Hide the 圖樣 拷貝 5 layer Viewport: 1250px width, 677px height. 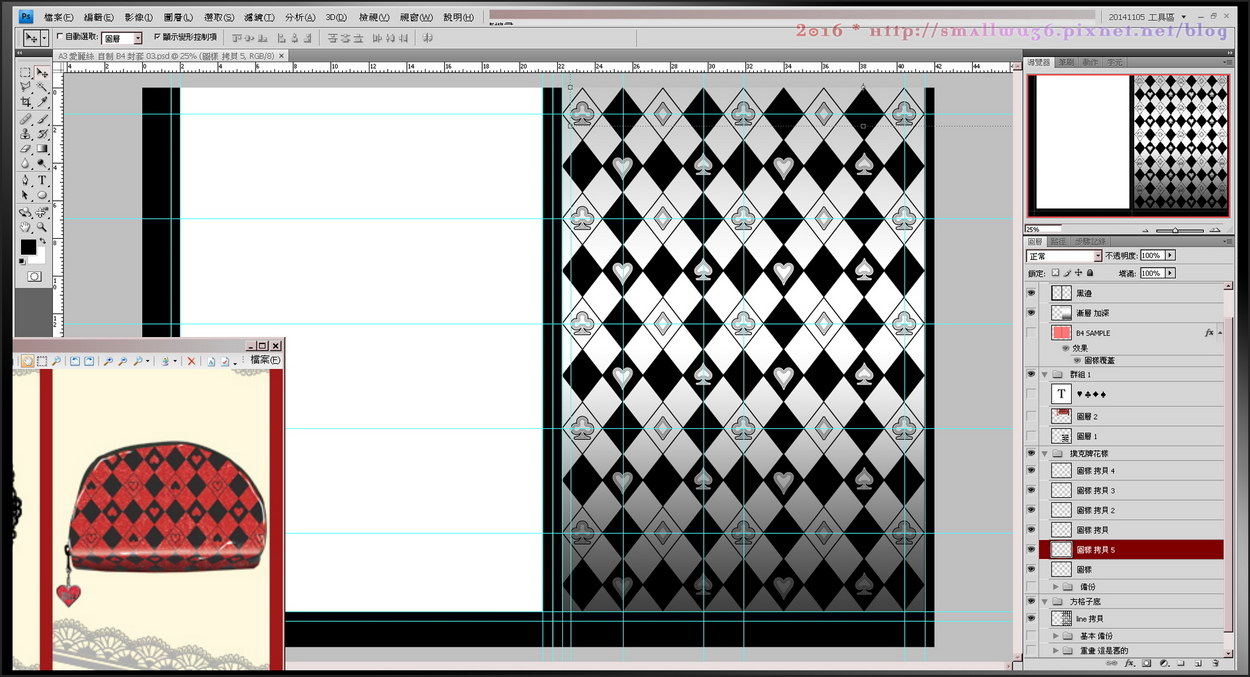pyautogui.click(x=1033, y=550)
